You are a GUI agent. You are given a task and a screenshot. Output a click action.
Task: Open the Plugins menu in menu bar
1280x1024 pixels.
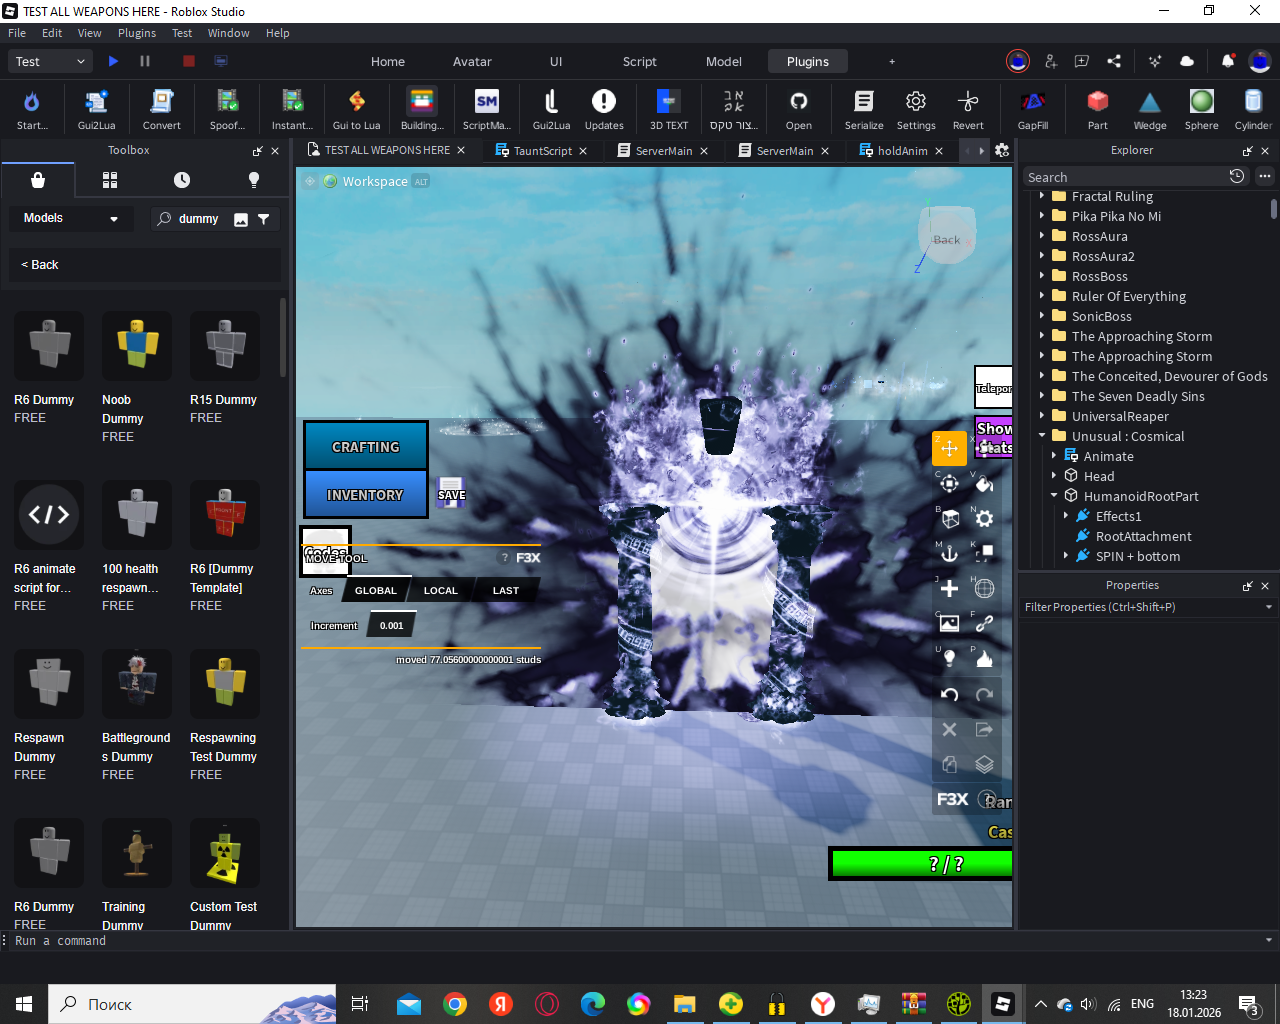tap(137, 33)
